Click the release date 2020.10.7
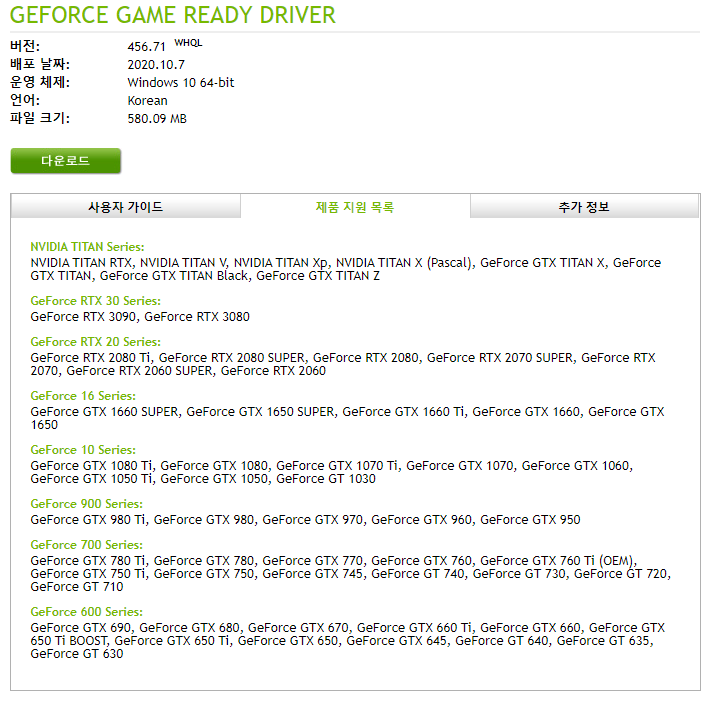Screen dimensions: 719x703 [156, 65]
